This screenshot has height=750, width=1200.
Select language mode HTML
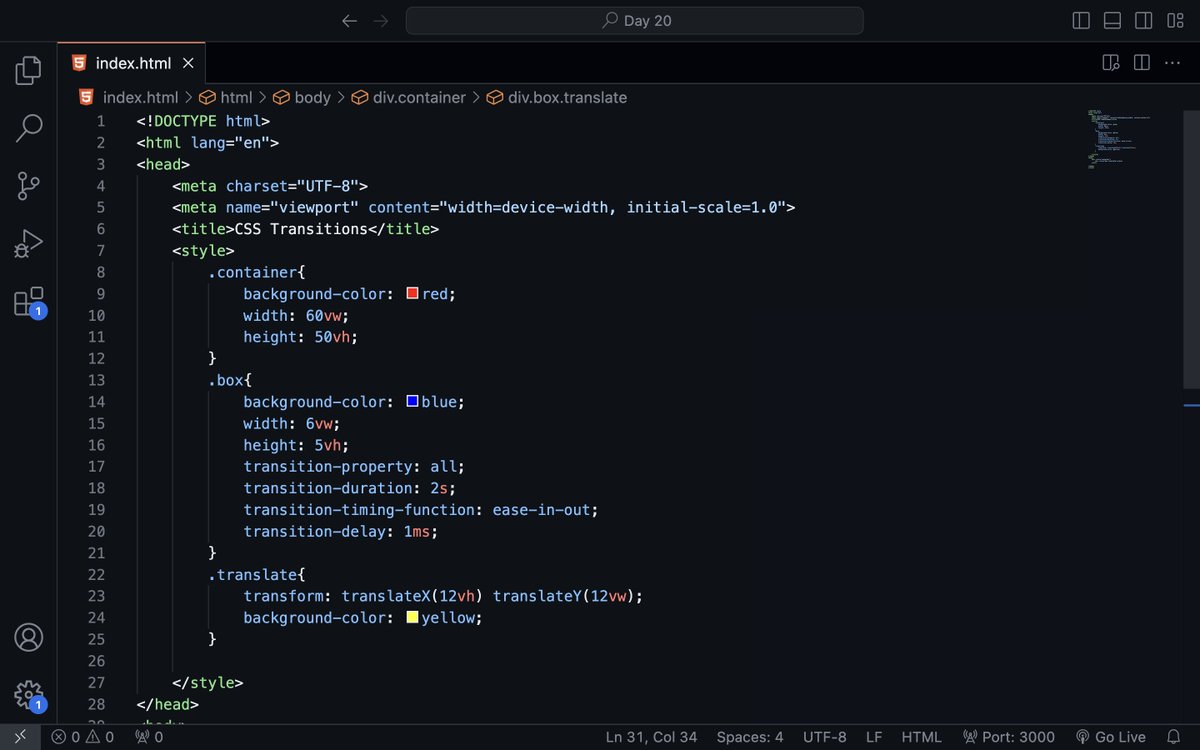[921, 737]
